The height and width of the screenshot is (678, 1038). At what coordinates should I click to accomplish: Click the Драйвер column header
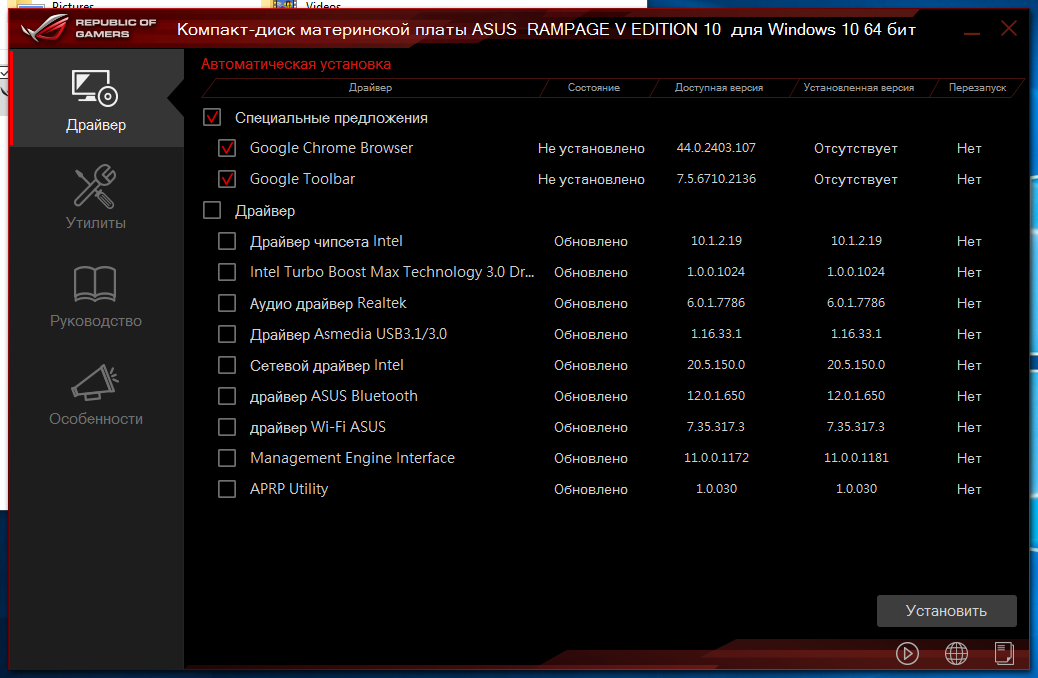tap(371, 87)
